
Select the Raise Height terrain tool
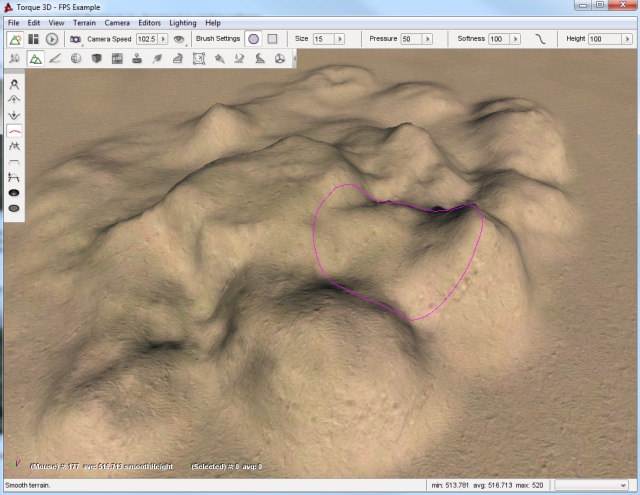pyautogui.click(x=15, y=100)
